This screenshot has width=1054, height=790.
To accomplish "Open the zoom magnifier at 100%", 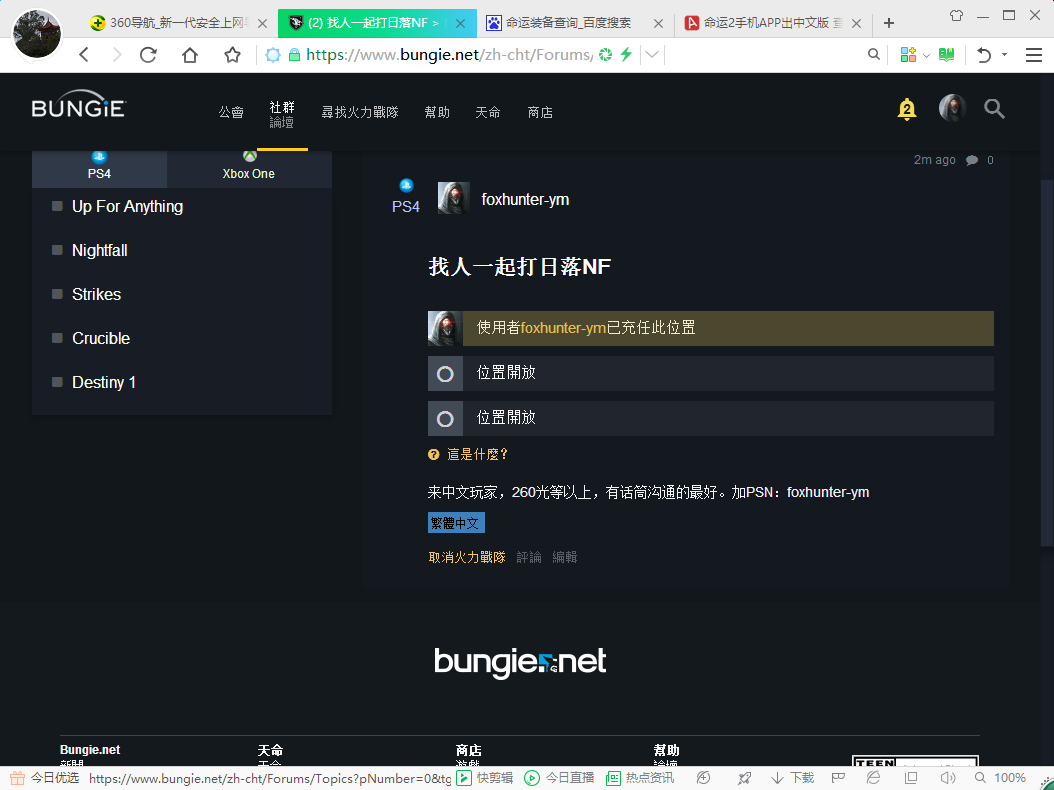I will point(980,778).
